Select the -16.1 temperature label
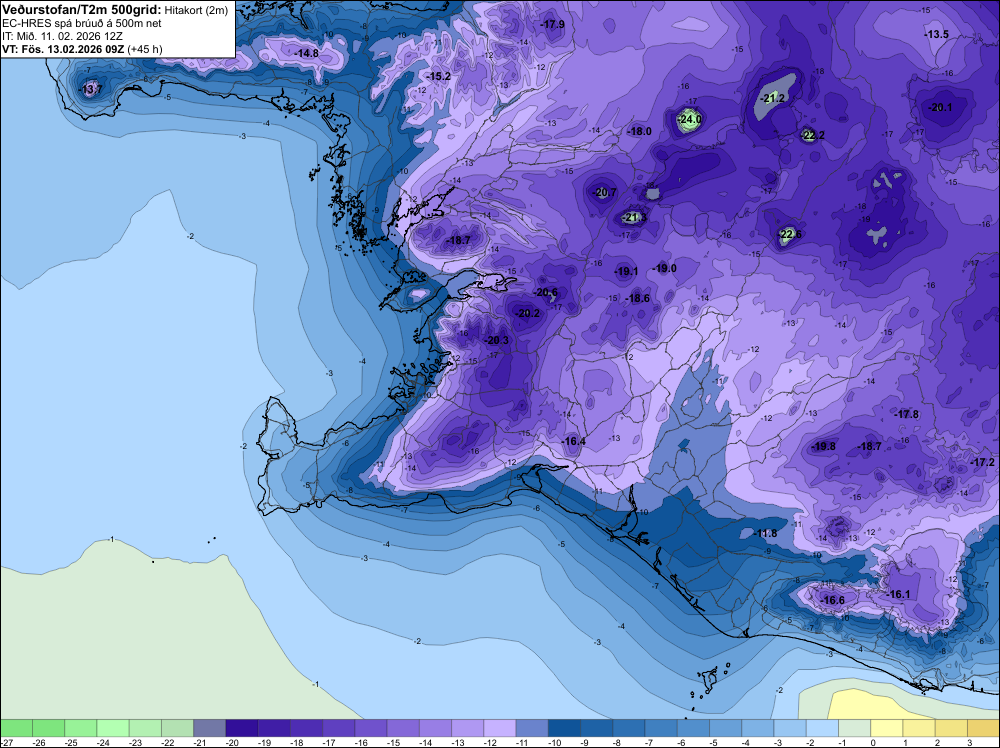This screenshot has width=1000, height=748. pos(899,594)
